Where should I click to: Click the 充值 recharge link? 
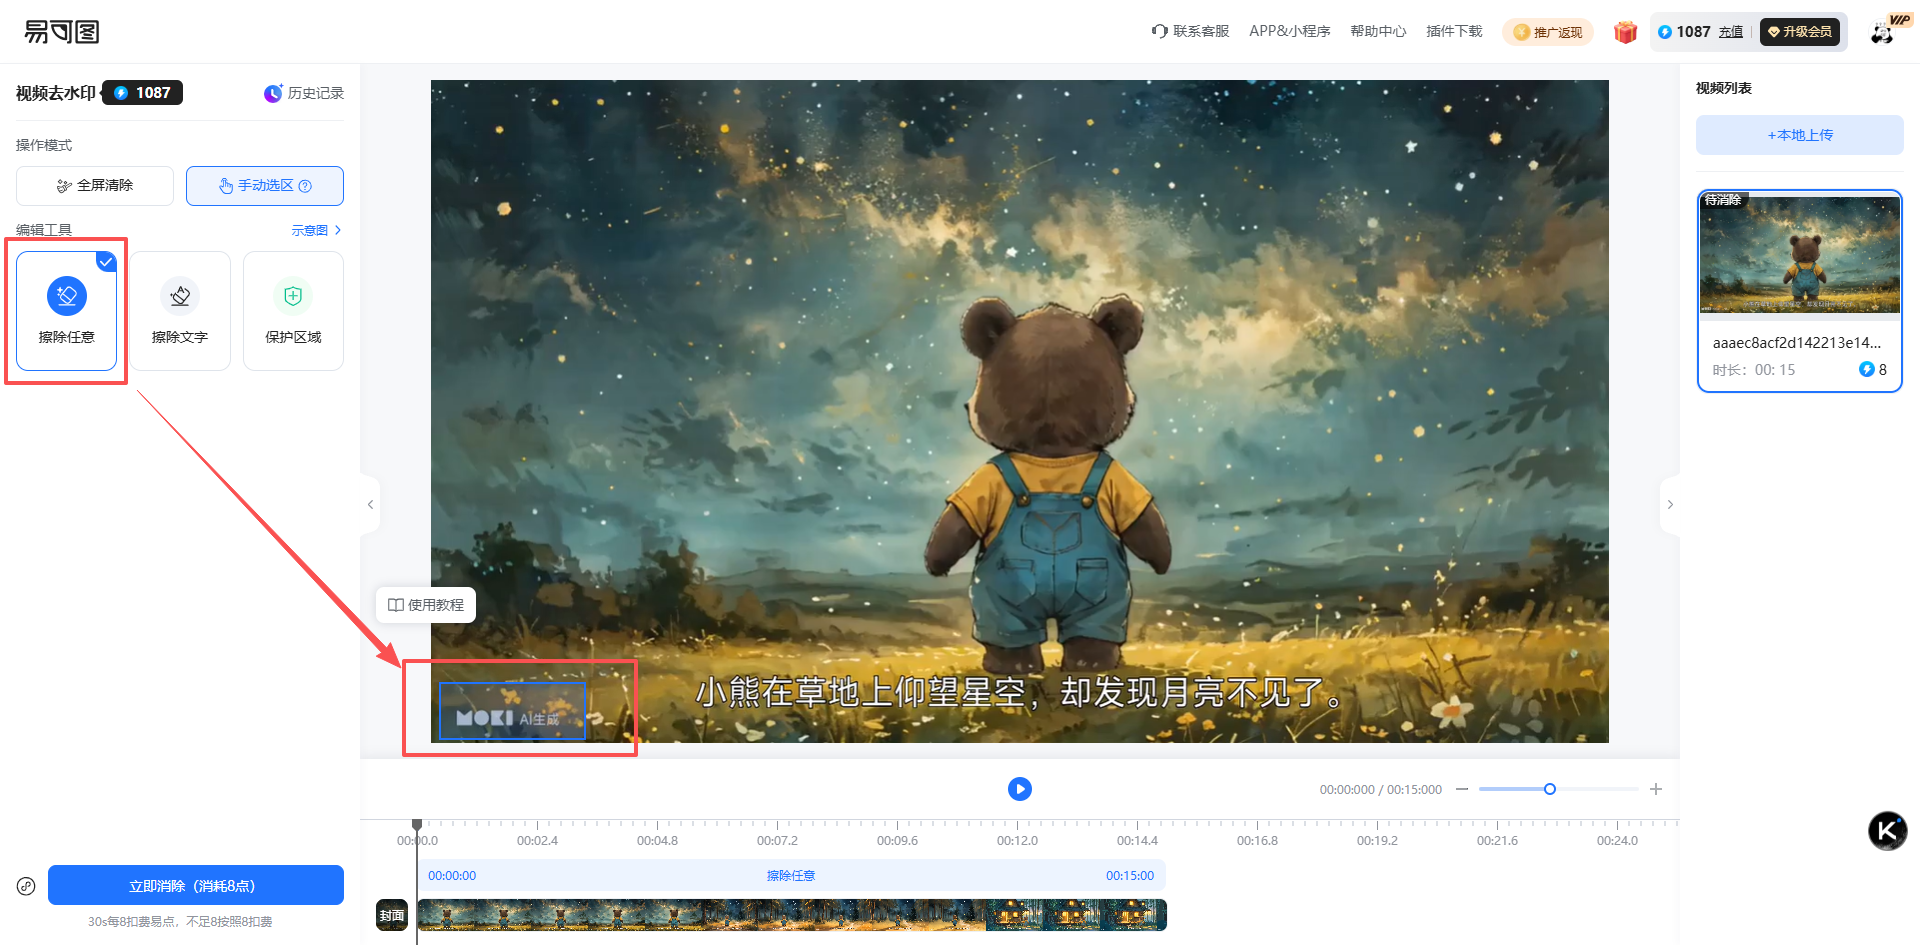1731,32
